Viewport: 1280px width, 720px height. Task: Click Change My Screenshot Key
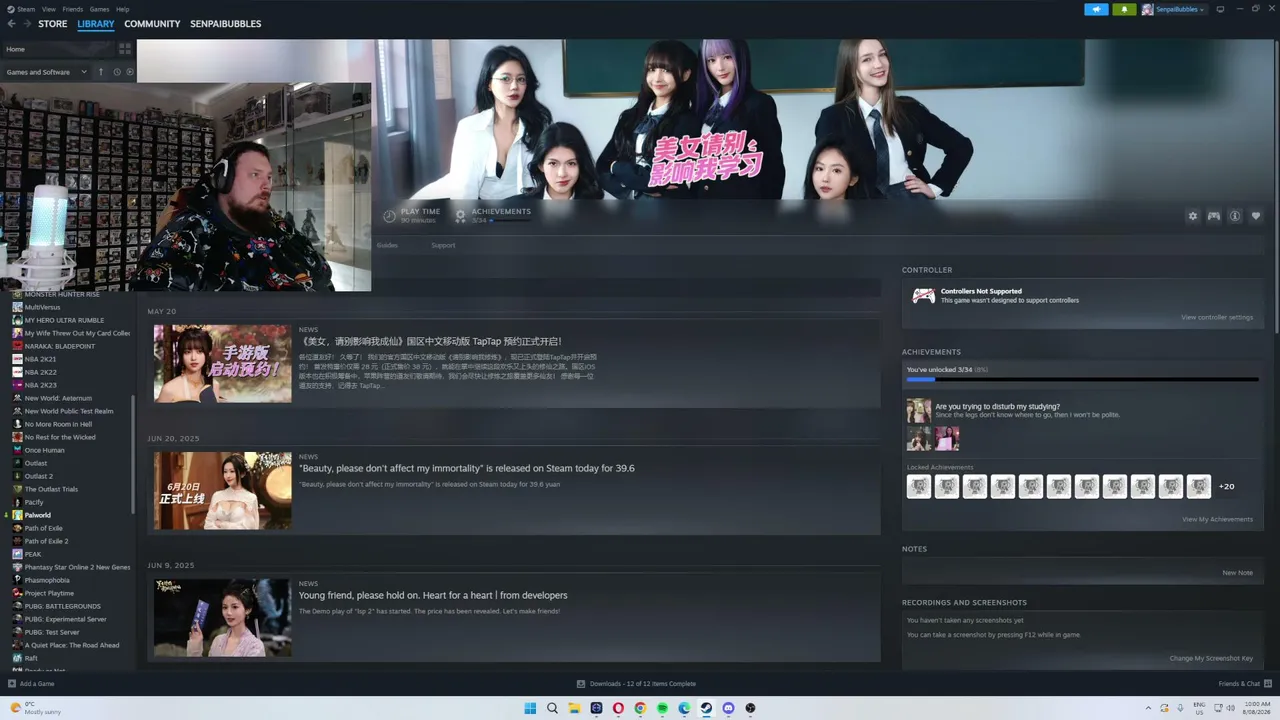(x=1211, y=658)
